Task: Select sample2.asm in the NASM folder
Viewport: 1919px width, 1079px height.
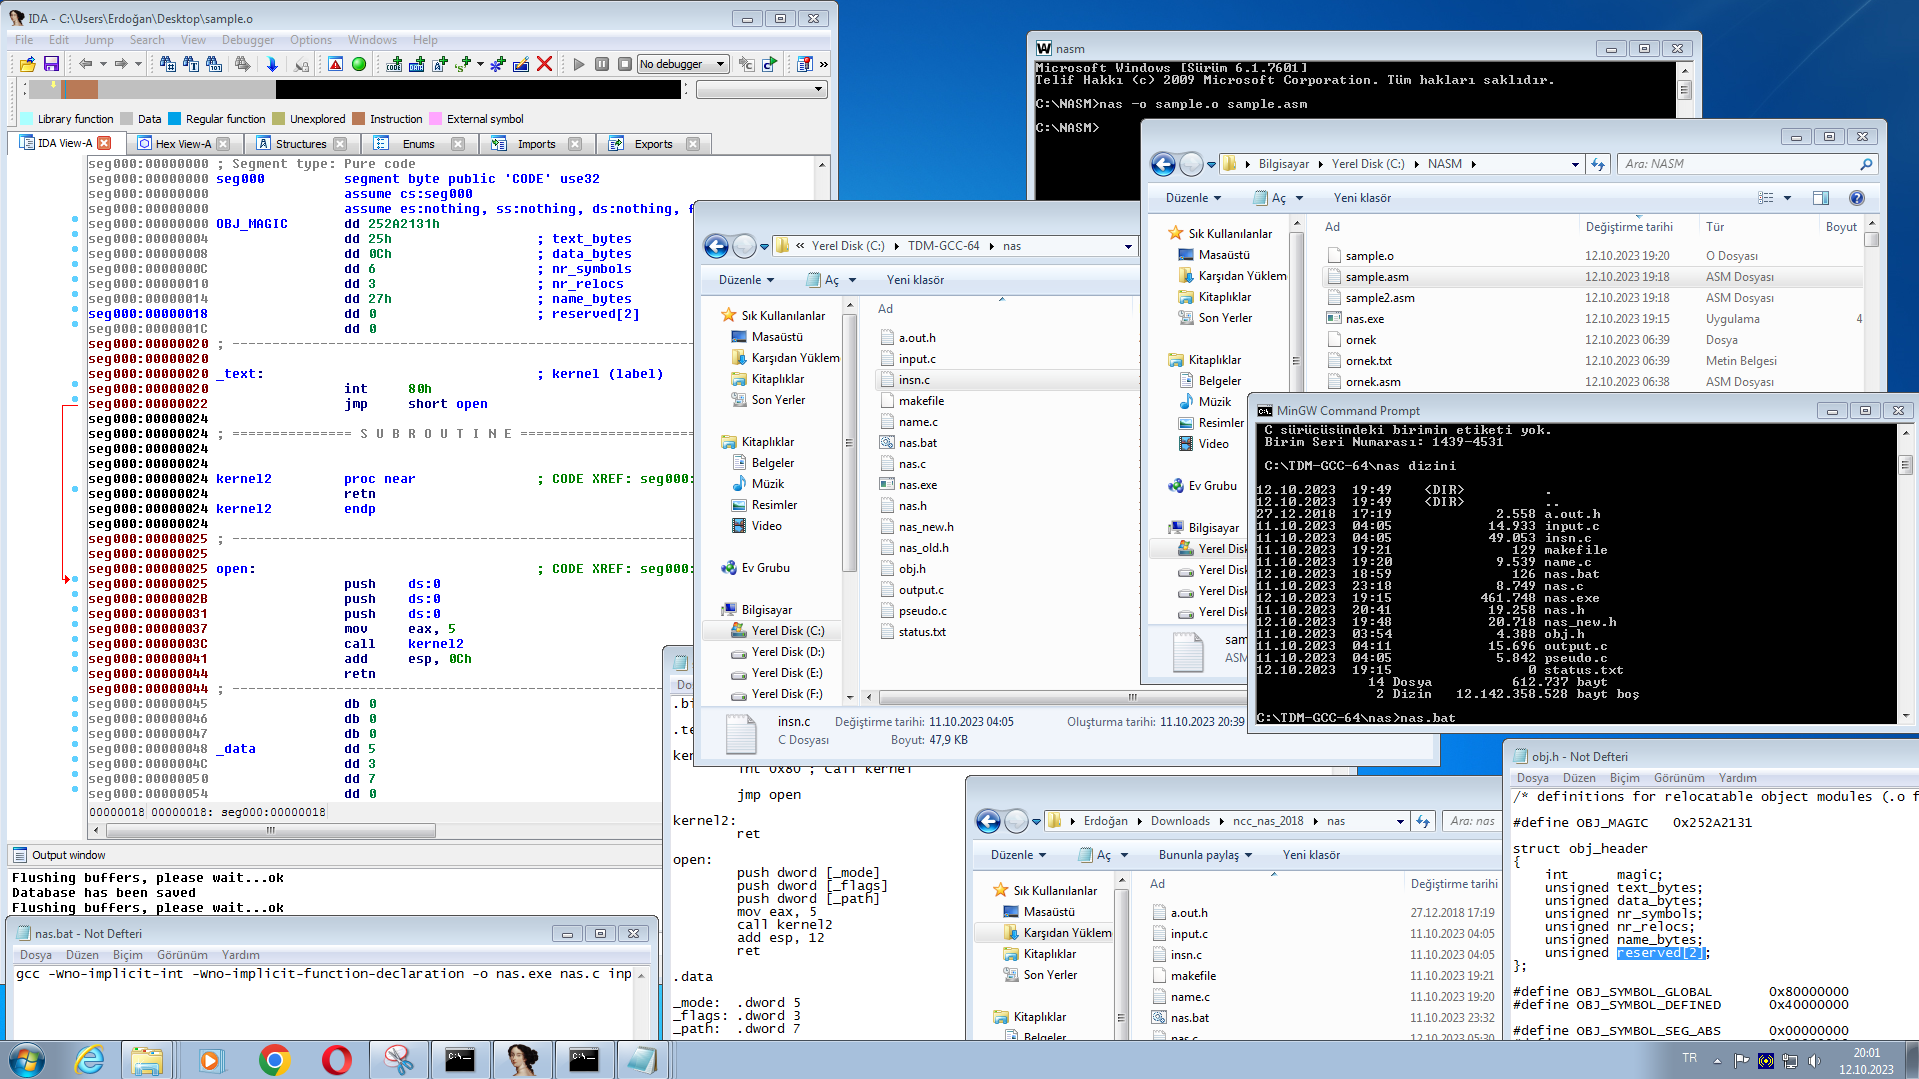Action: (x=1379, y=298)
